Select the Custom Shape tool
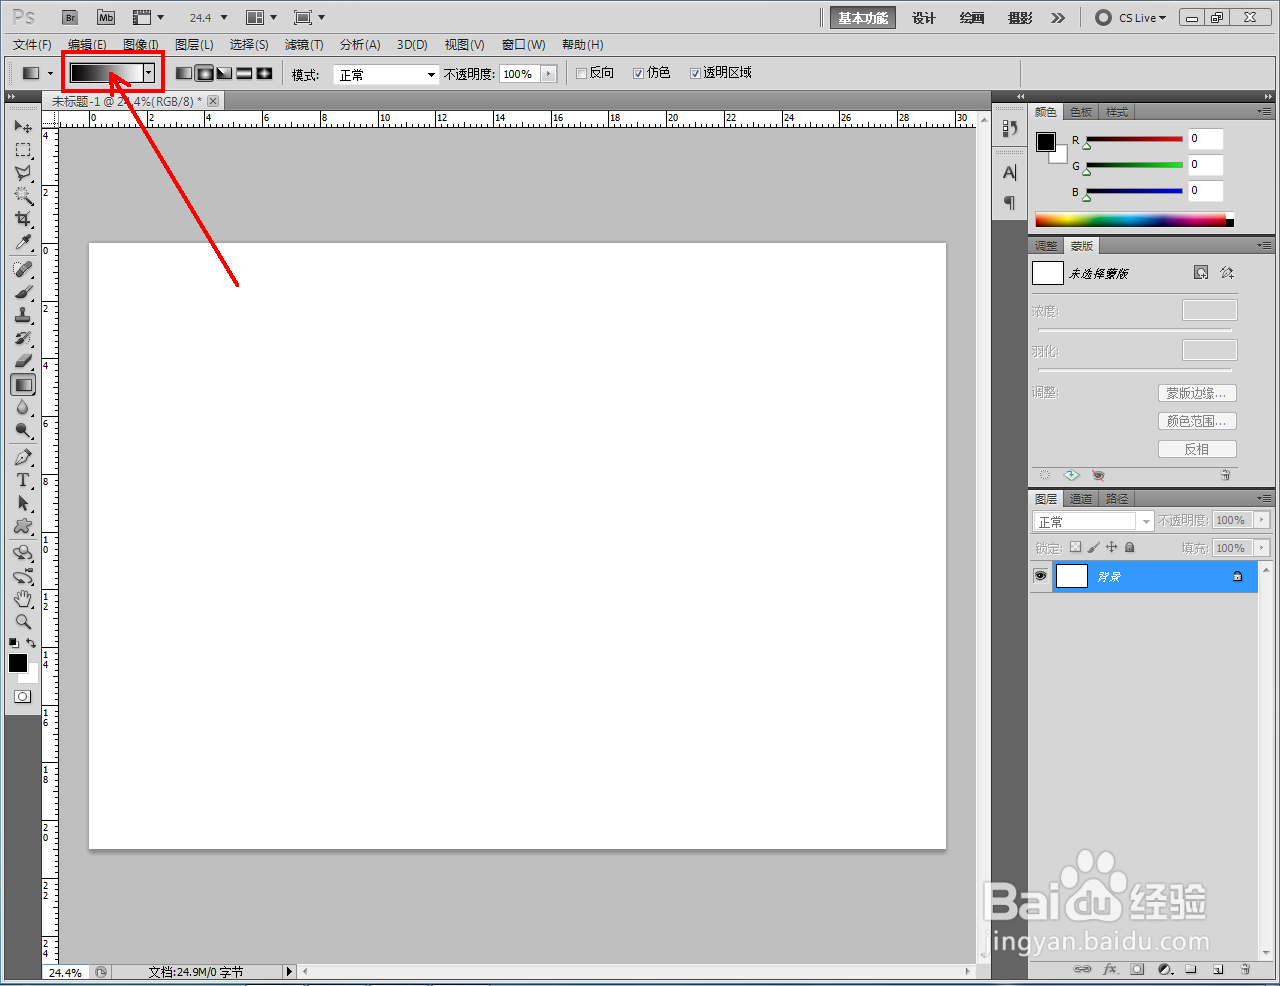Viewport: 1280px width, 986px height. [x=23, y=526]
